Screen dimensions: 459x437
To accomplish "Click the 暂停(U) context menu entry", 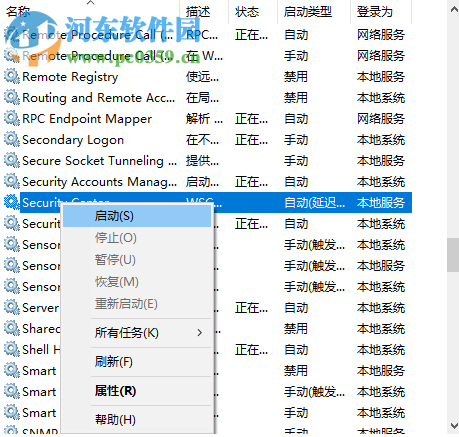I will (x=137, y=260).
